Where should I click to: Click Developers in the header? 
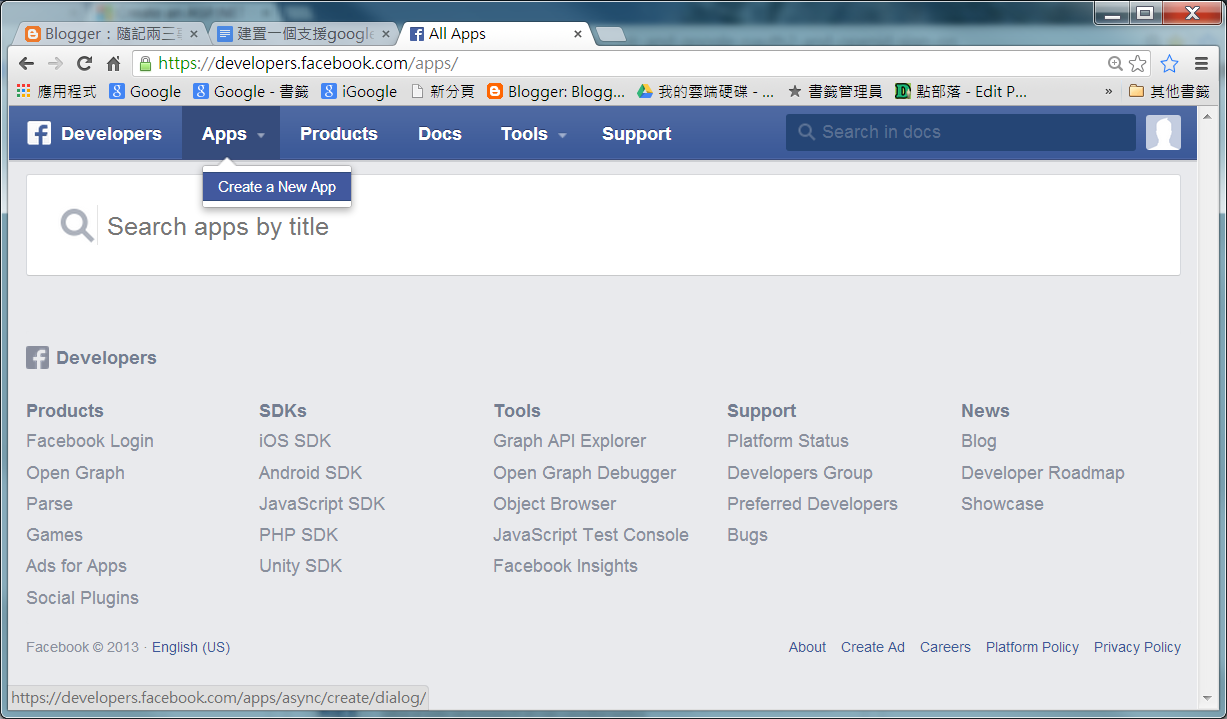111,133
